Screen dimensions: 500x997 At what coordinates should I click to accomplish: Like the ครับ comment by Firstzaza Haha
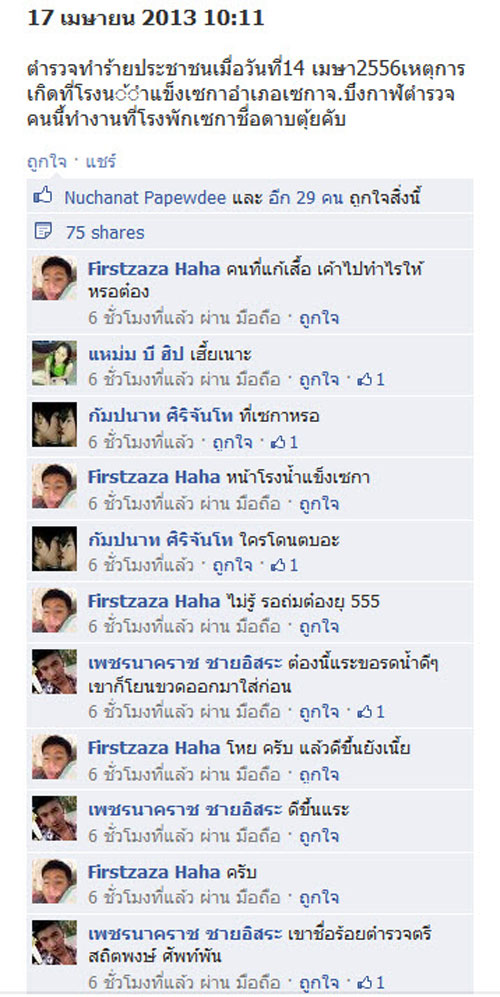tap(318, 897)
